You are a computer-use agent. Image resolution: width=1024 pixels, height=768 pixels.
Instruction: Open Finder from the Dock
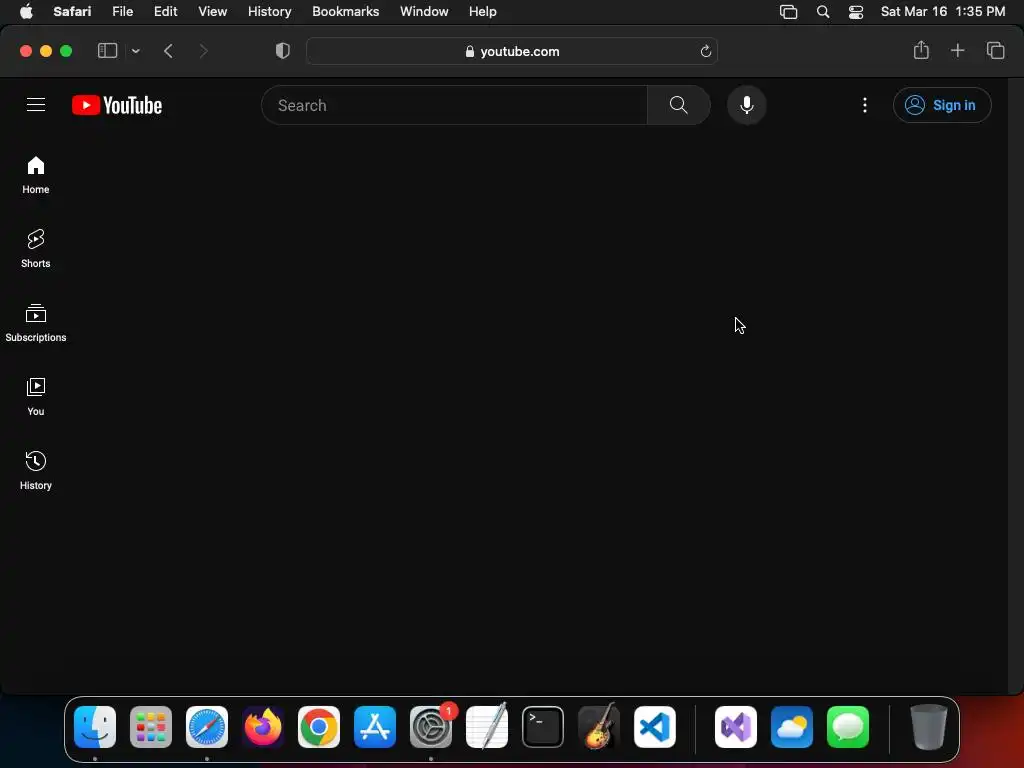(95, 727)
